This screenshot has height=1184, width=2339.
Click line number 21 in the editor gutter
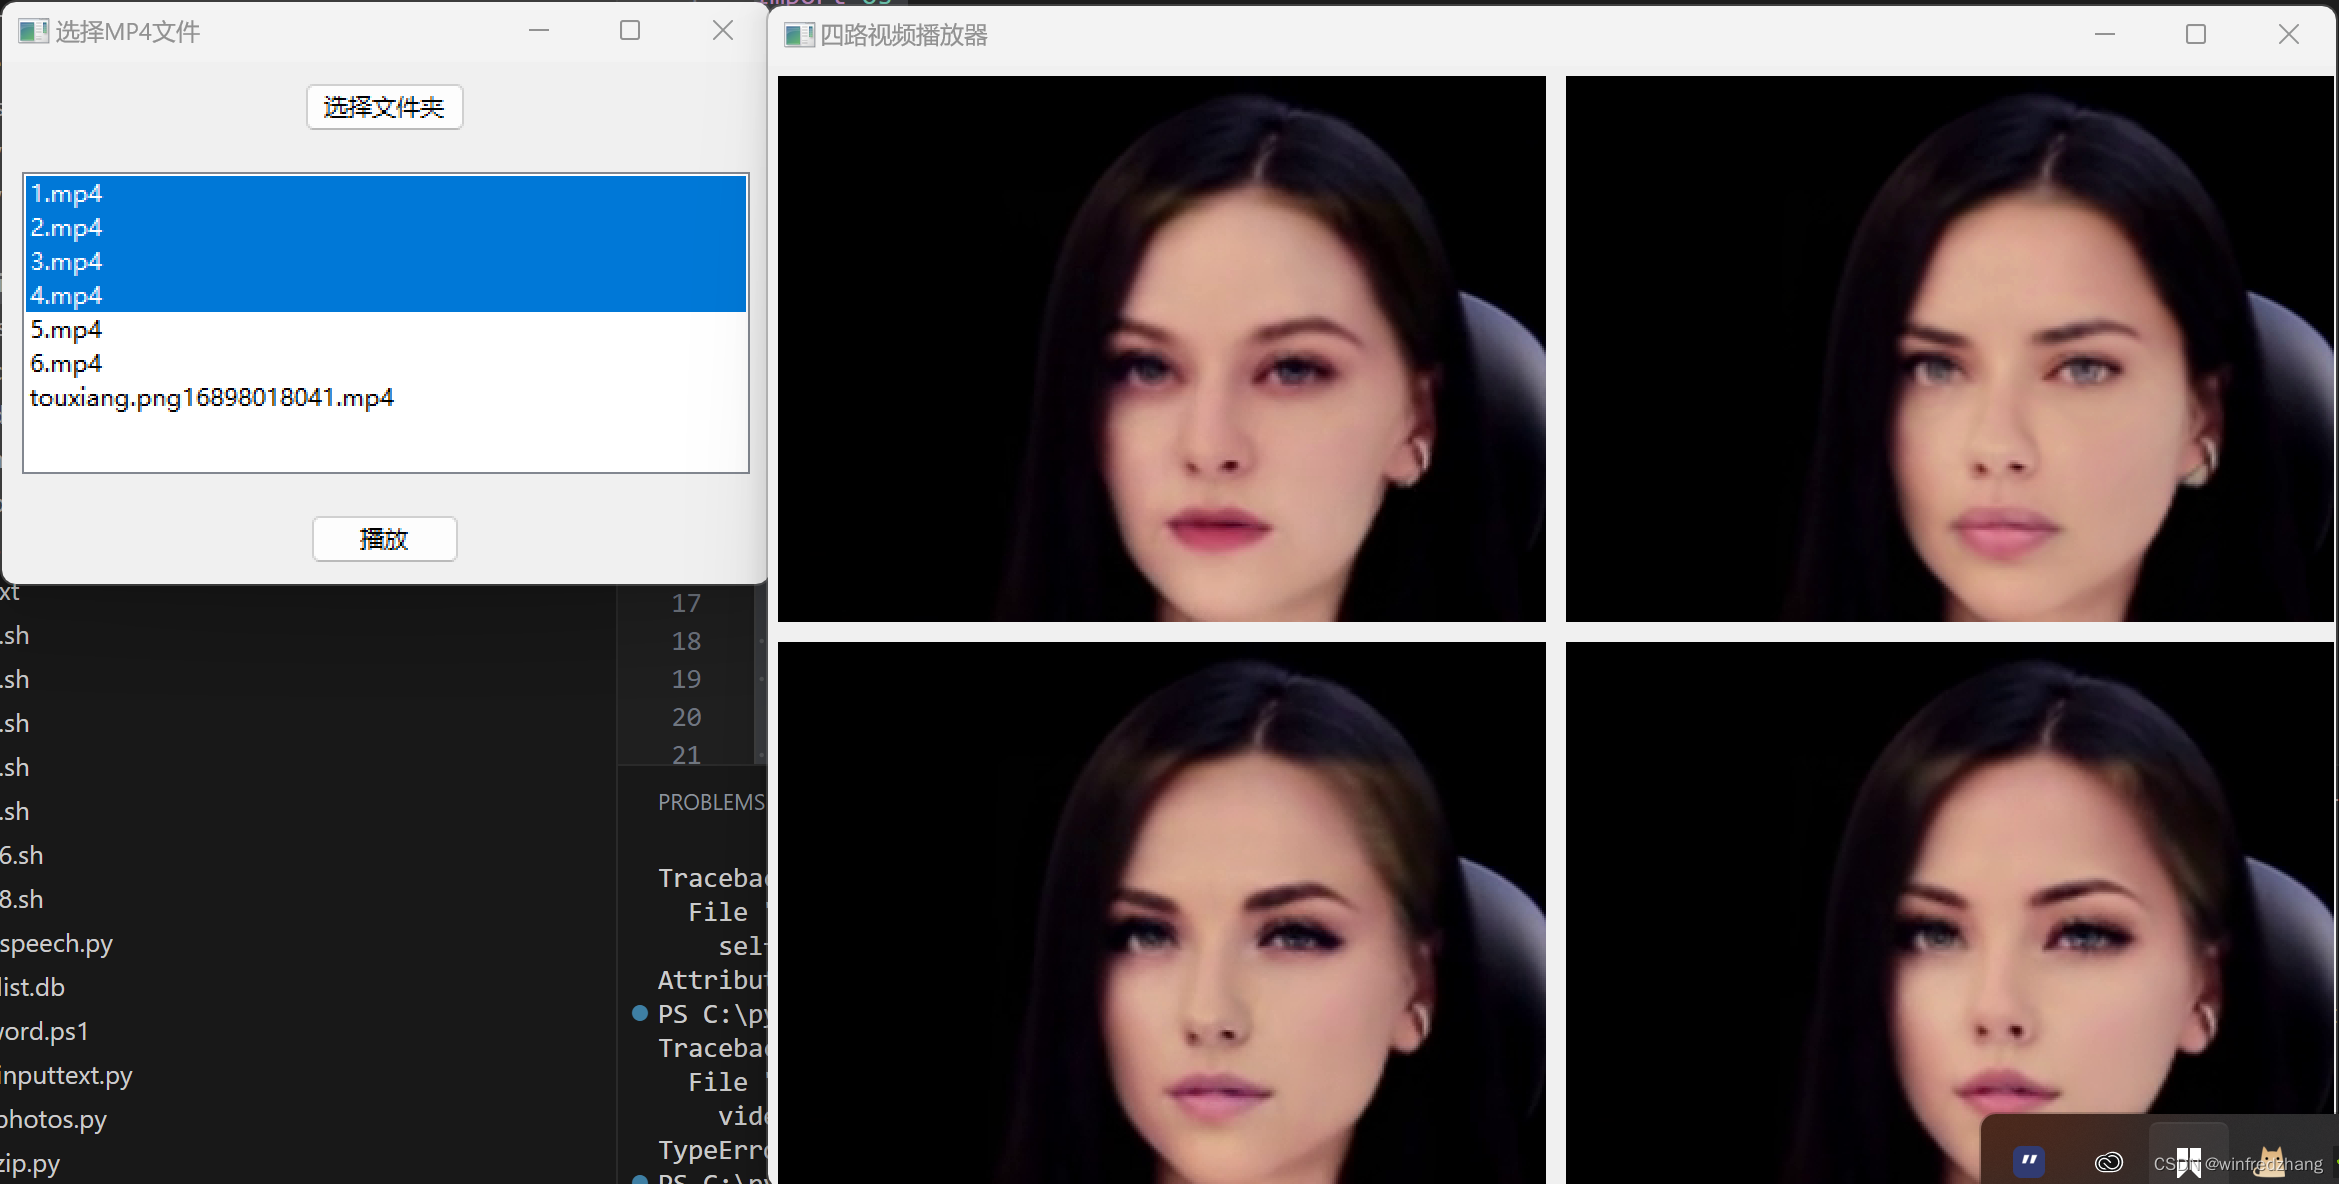[686, 755]
